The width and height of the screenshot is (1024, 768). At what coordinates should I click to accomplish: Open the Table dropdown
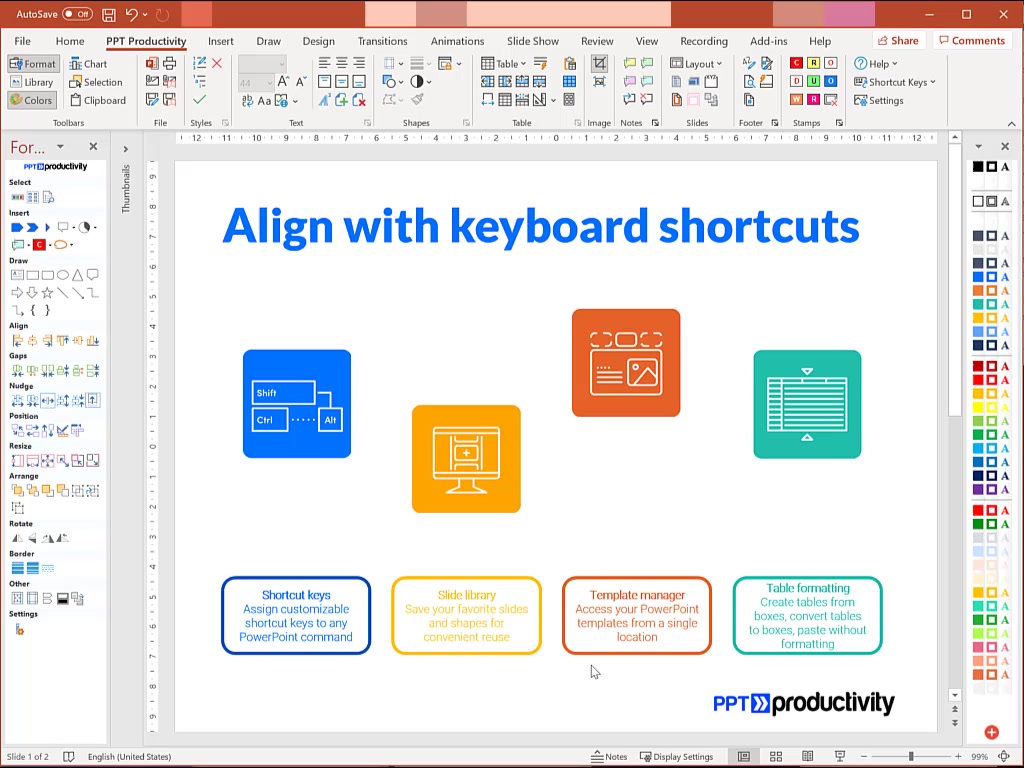(504, 63)
